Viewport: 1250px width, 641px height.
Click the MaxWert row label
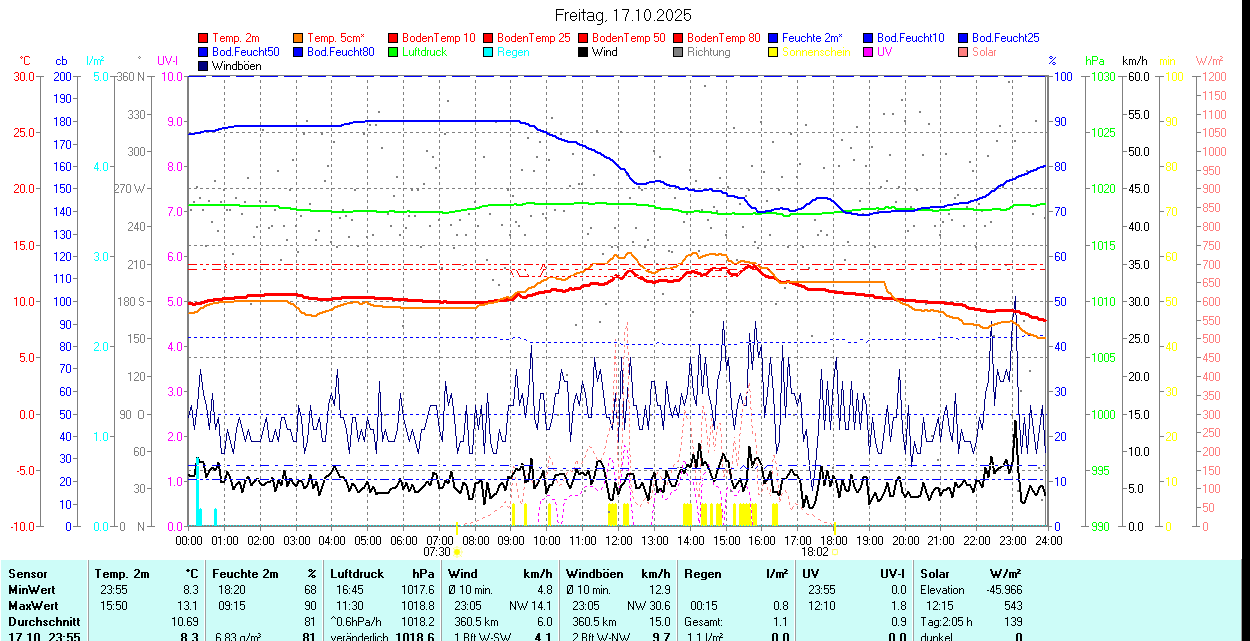click(34, 606)
